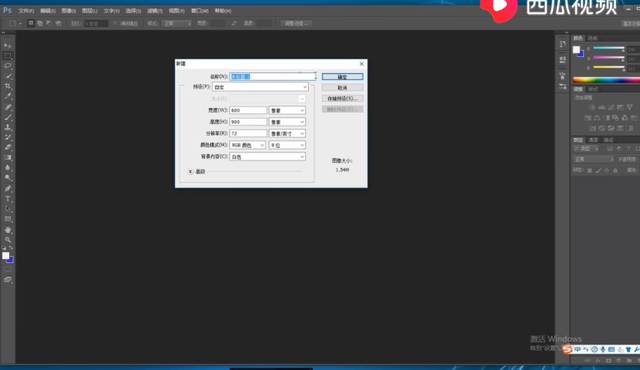
Task: Open the Style dropdown in options bar
Action: 177,24
